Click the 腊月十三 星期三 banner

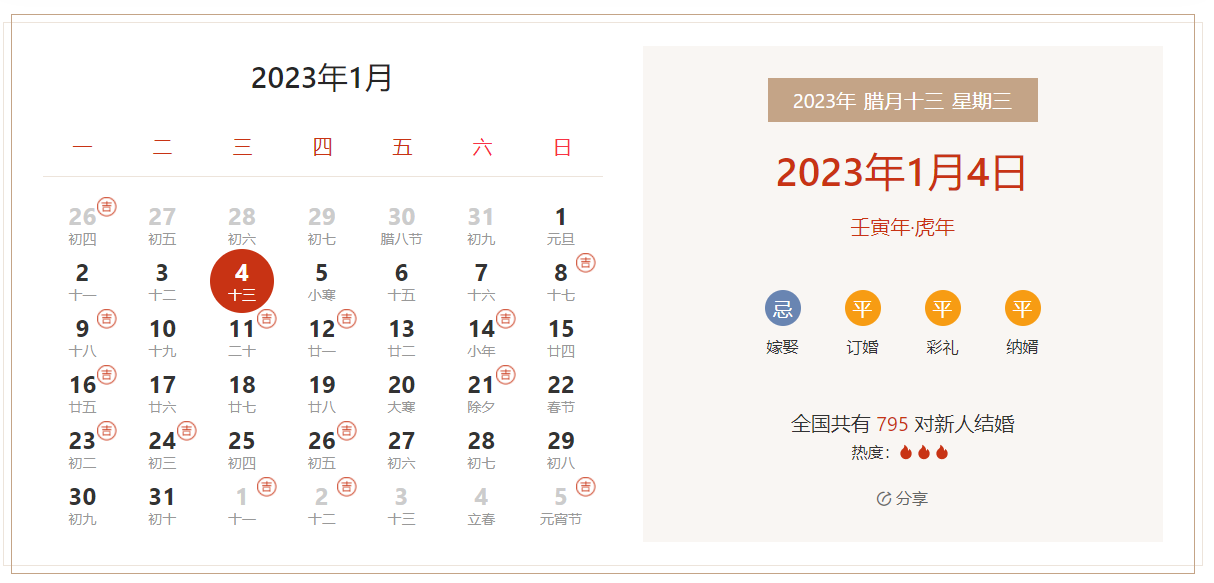click(903, 100)
